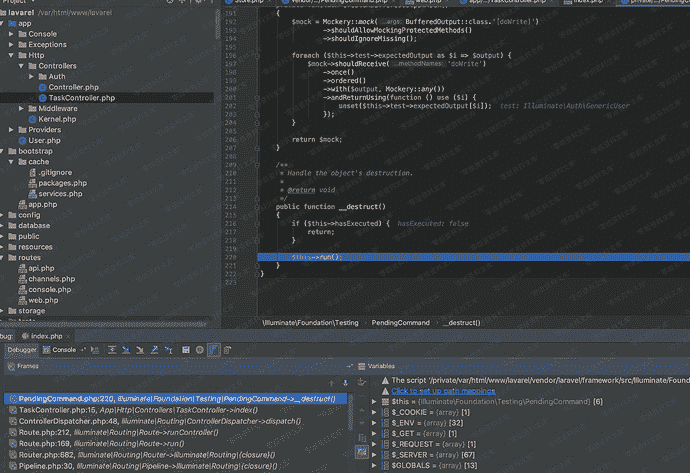
Task: Expand the $this variable node
Action: coord(374,401)
